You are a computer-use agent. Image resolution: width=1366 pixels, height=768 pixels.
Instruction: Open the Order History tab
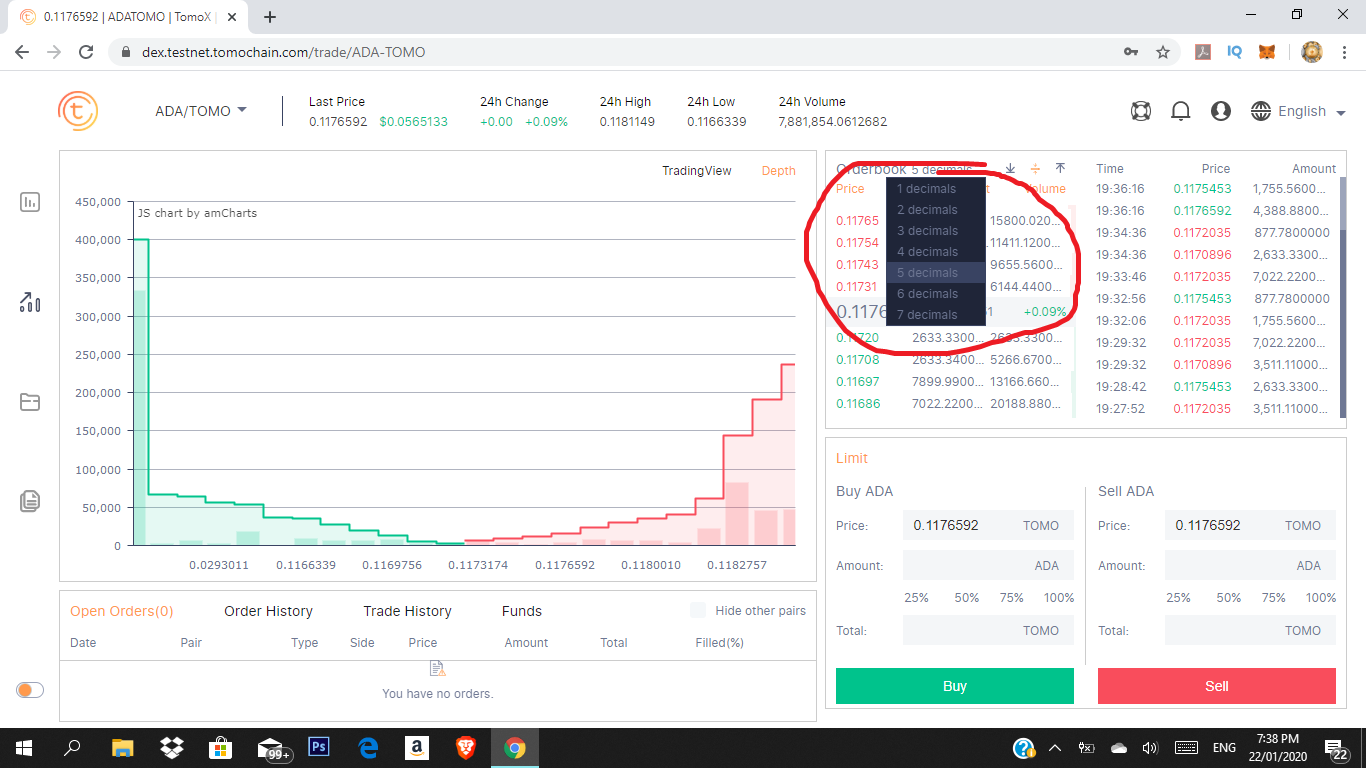(268, 611)
